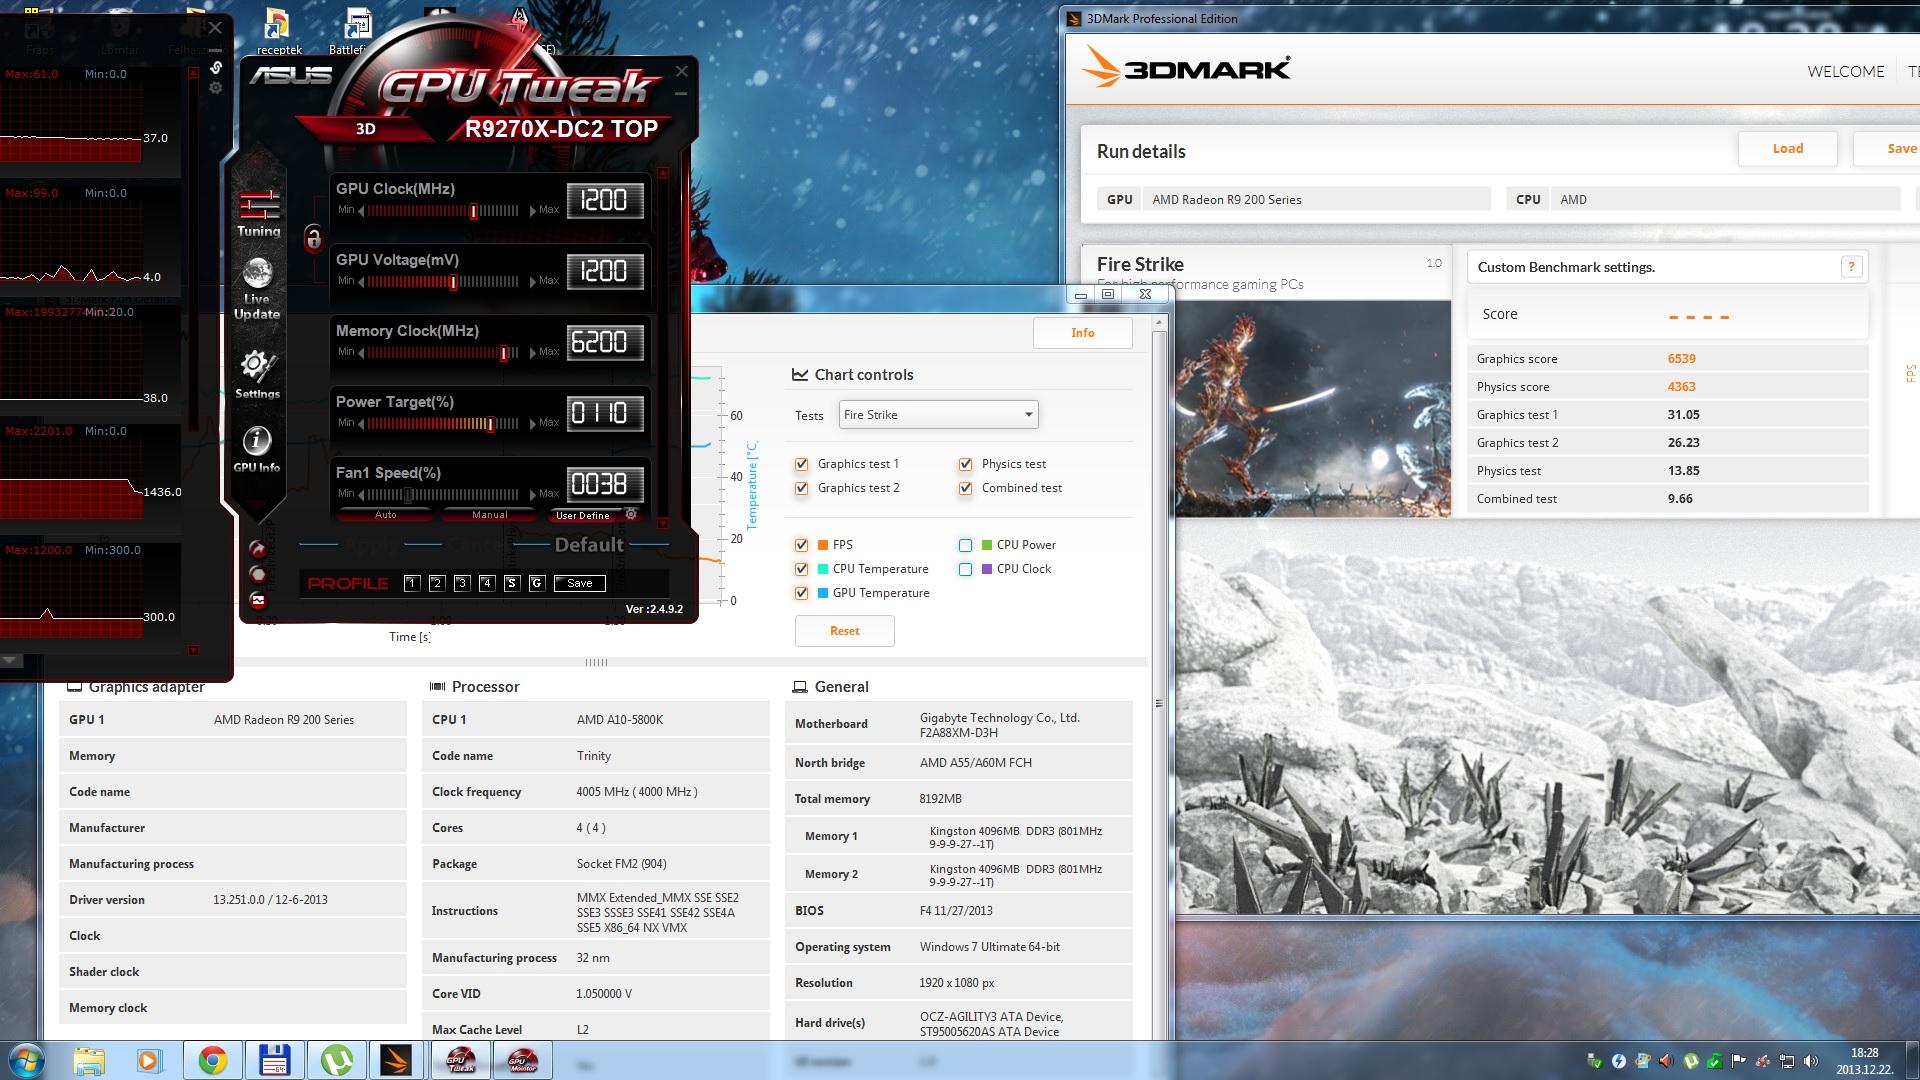Increase Fan1 Speed with the Max arrow
This screenshot has height=1080, width=1920.
[x=531, y=495]
